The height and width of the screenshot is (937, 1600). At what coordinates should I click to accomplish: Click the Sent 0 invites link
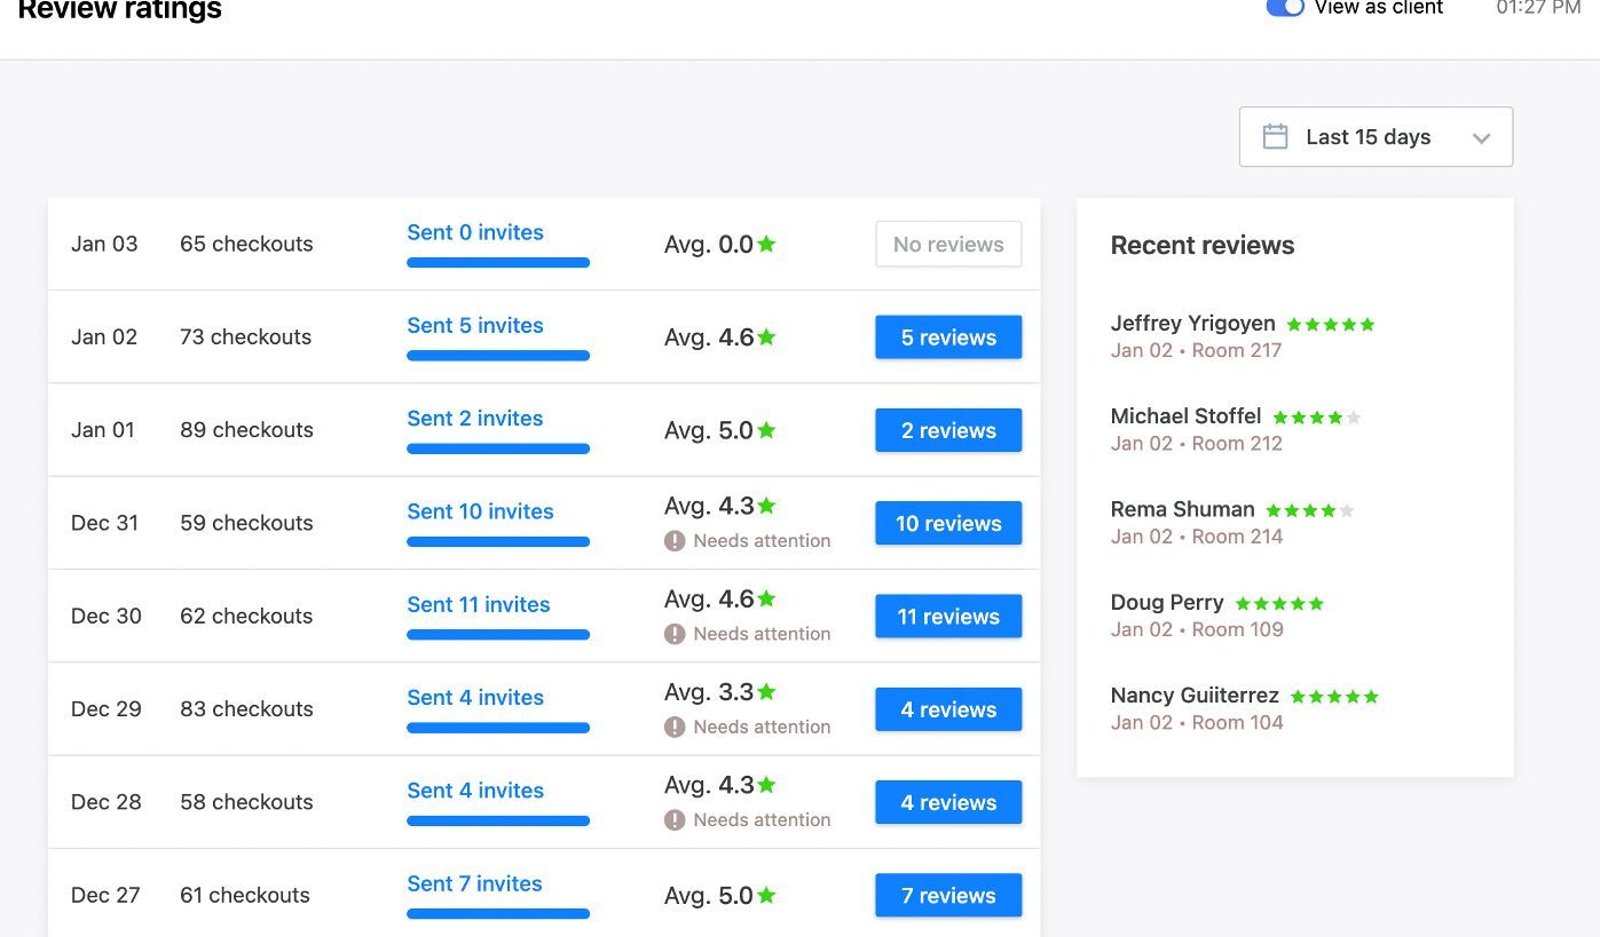(475, 232)
